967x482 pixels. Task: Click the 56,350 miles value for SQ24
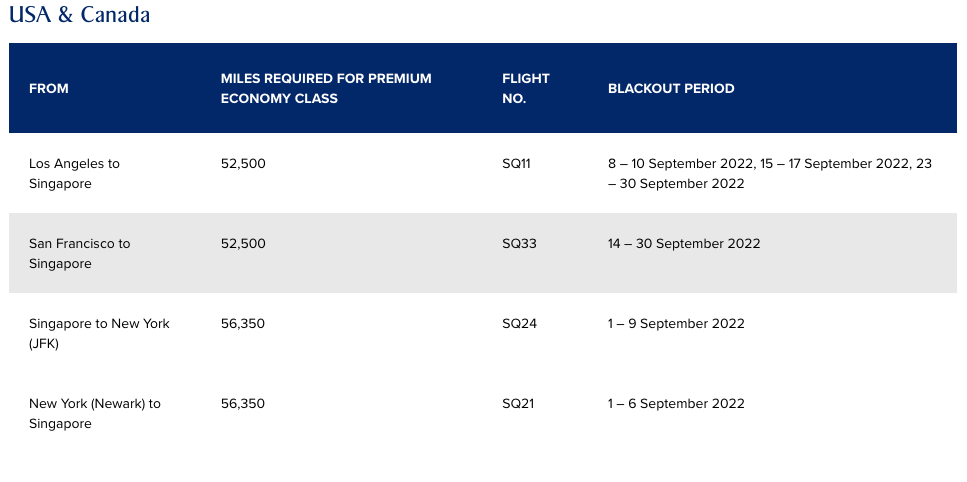(x=243, y=324)
